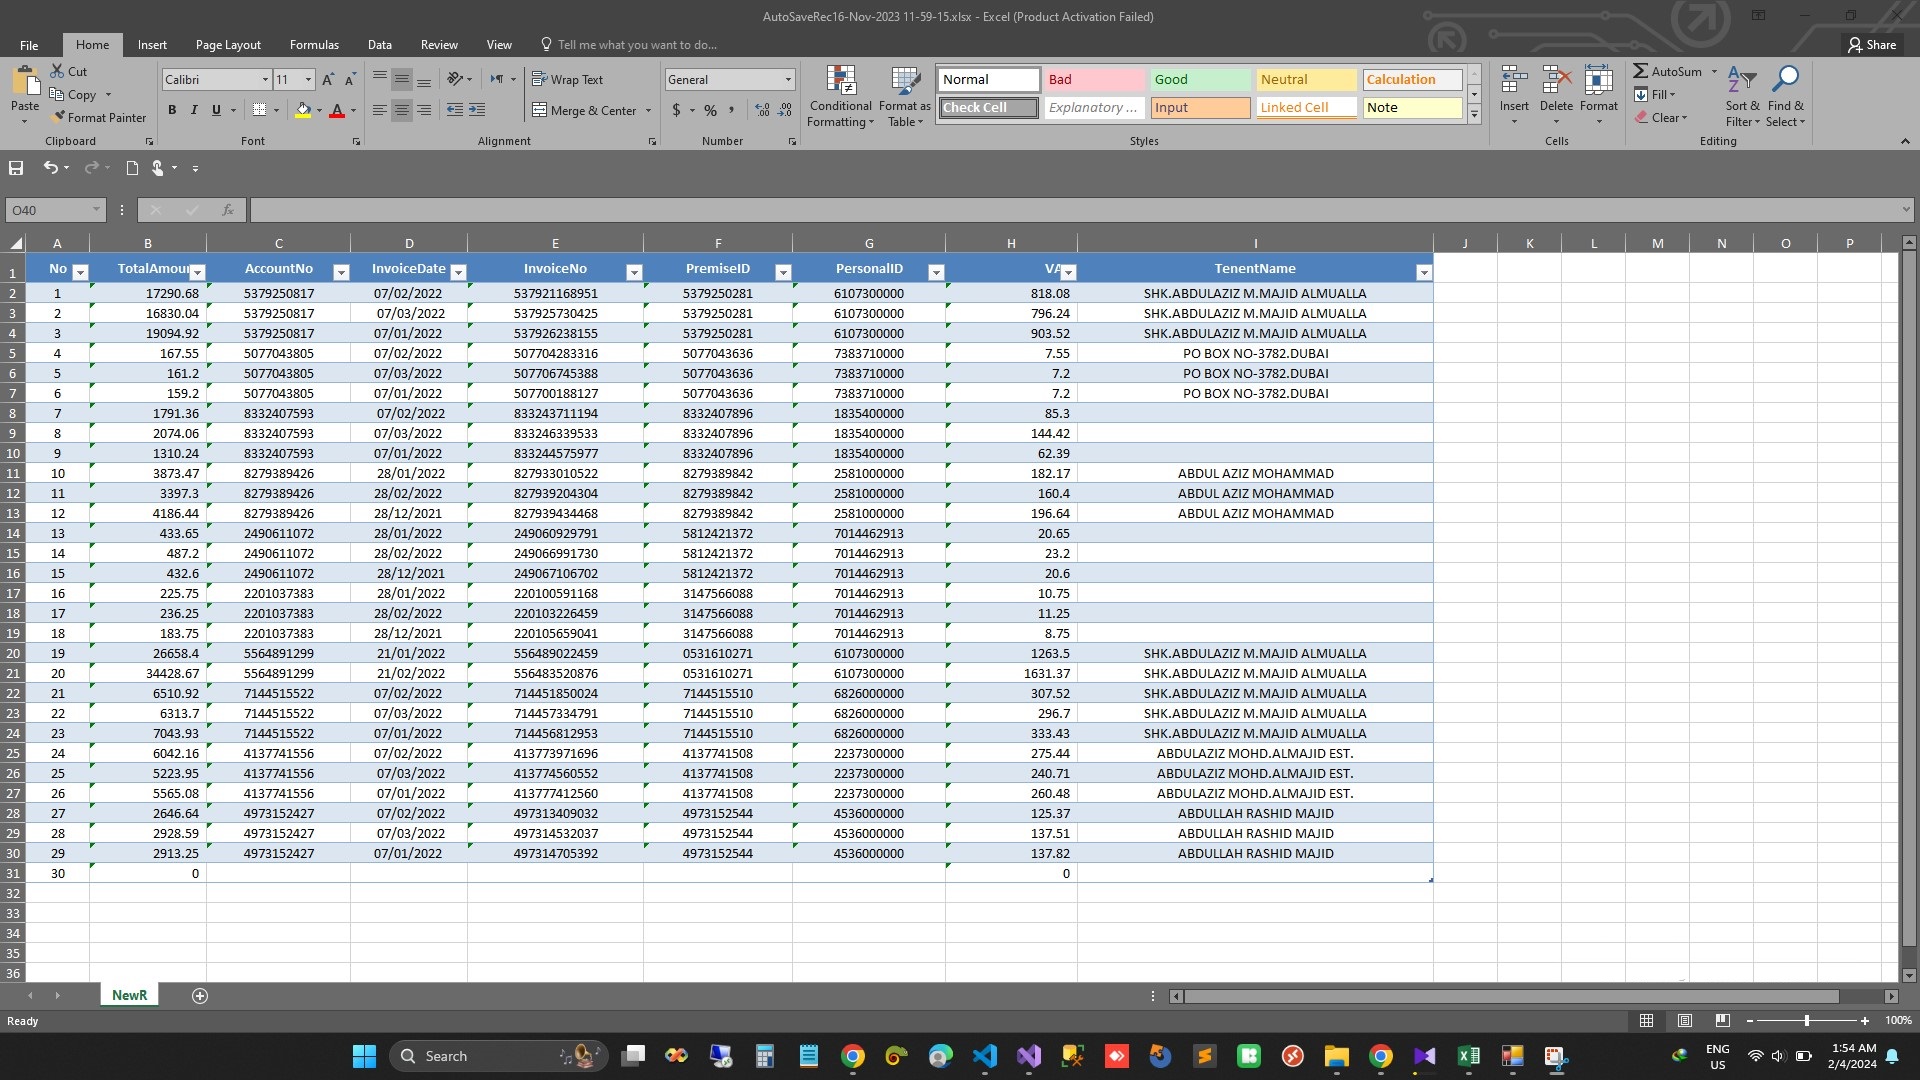Screen dimensions: 1920x1080
Task: Open the File menu
Action: pos(29,45)
